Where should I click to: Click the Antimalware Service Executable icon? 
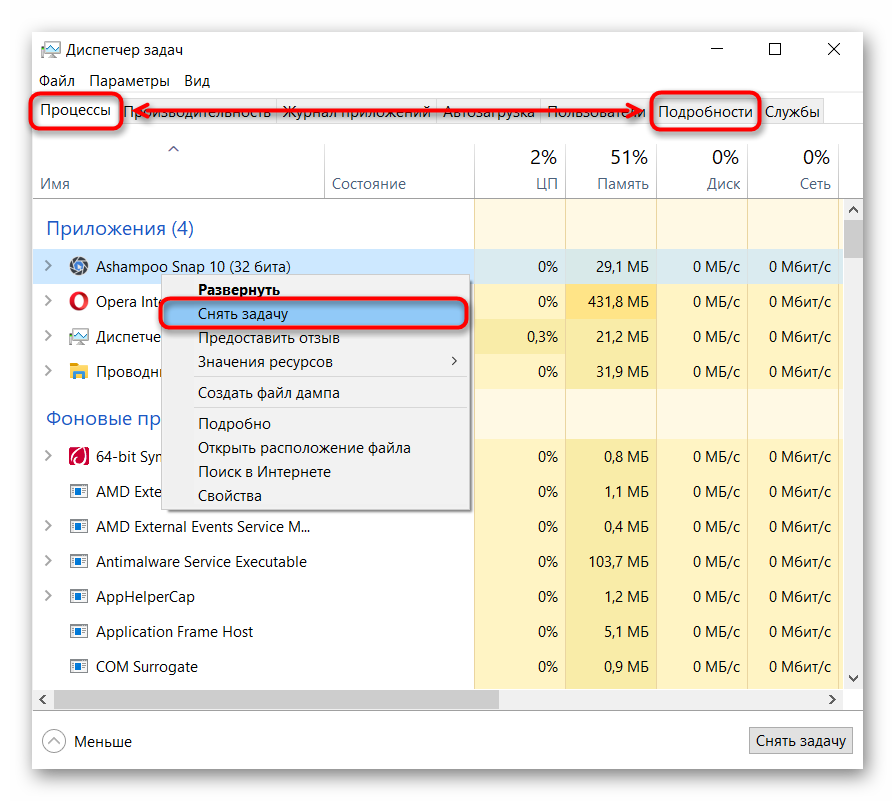click(78, 562)
